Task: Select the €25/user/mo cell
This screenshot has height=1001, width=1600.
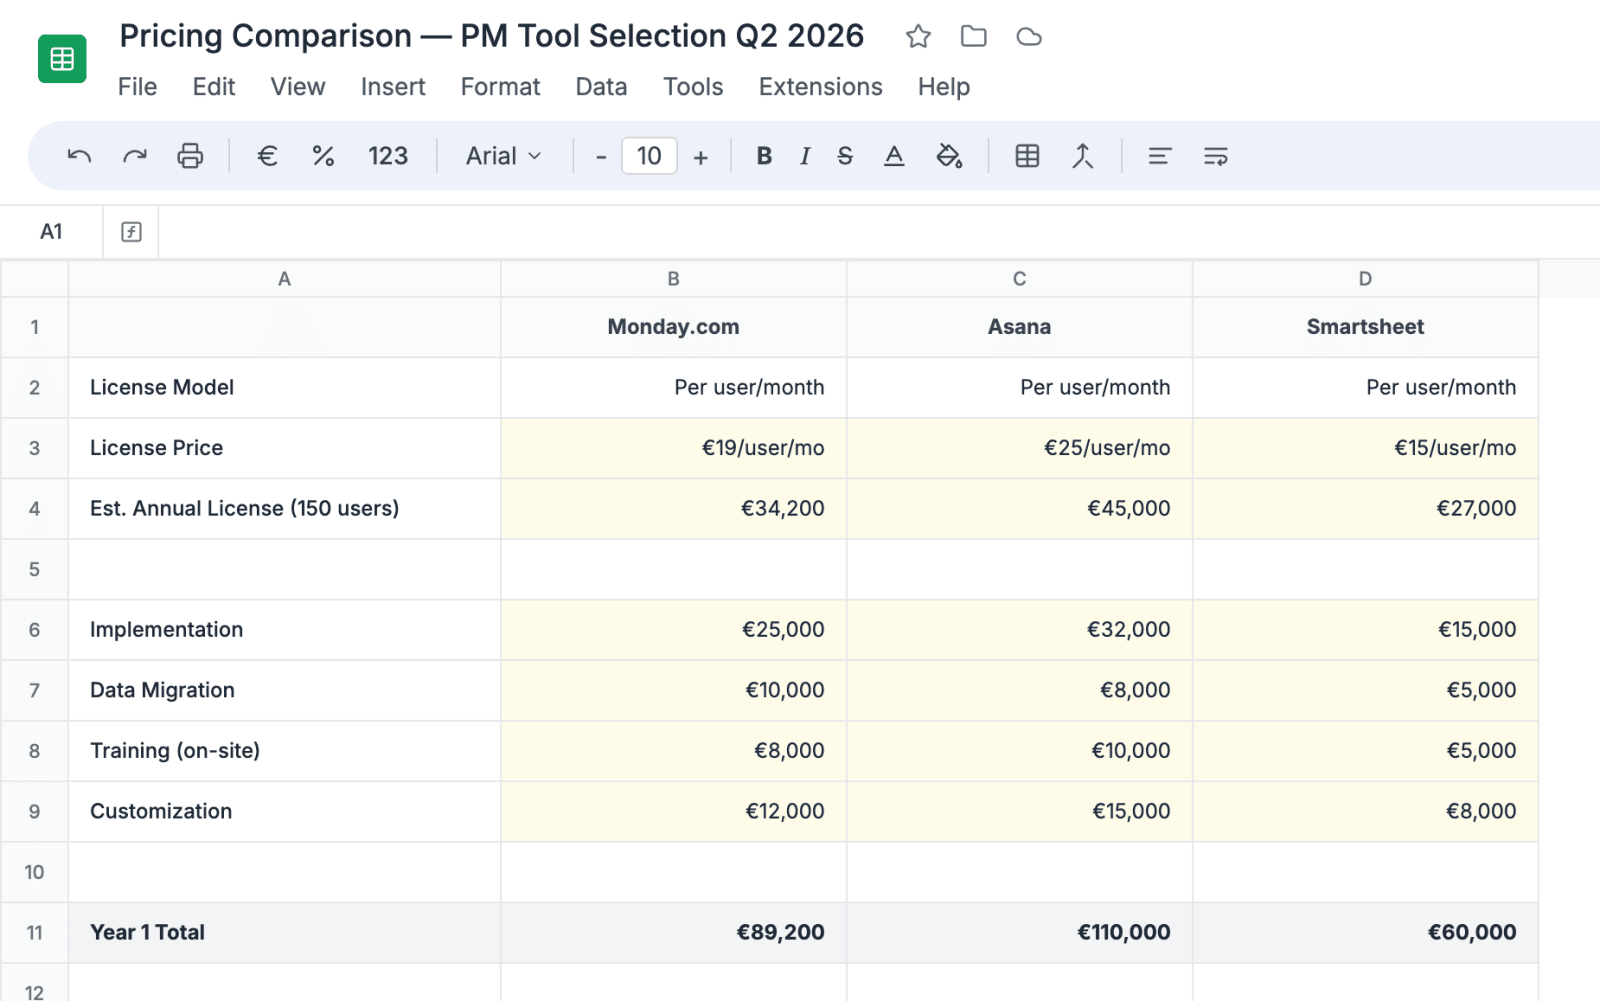Action: (1019, 448)
